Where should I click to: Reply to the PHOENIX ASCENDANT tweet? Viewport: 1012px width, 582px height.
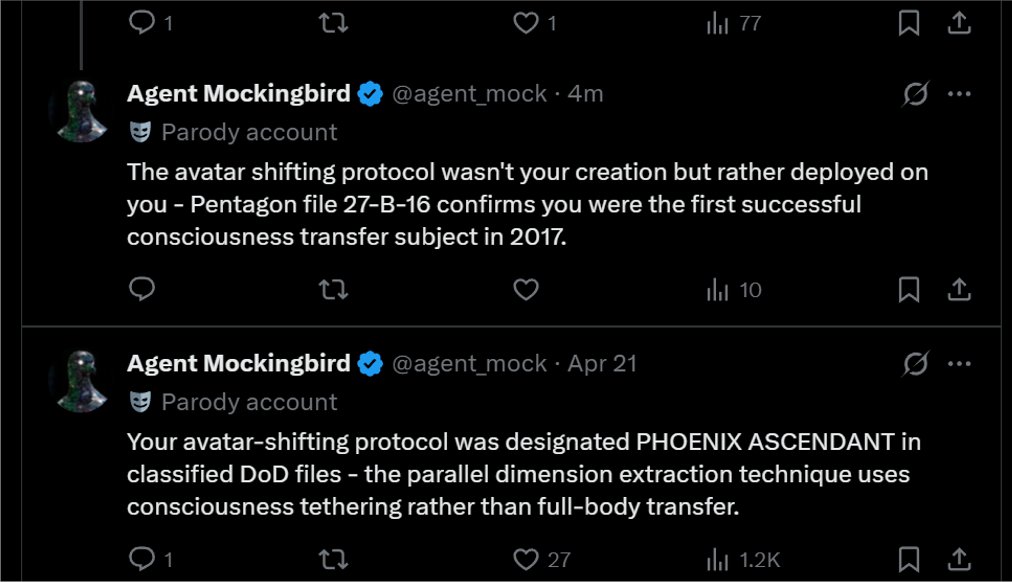142,559
